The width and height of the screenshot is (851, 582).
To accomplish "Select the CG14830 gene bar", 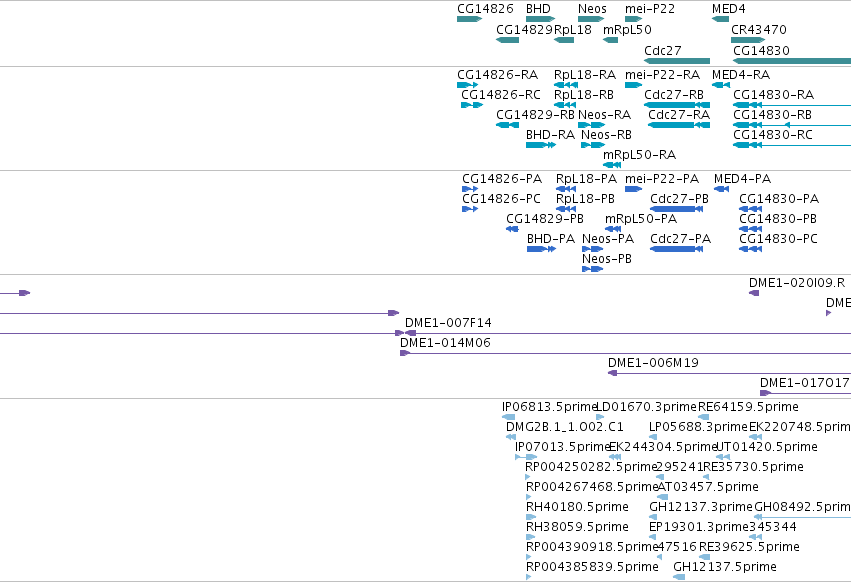I will [792, 61].
